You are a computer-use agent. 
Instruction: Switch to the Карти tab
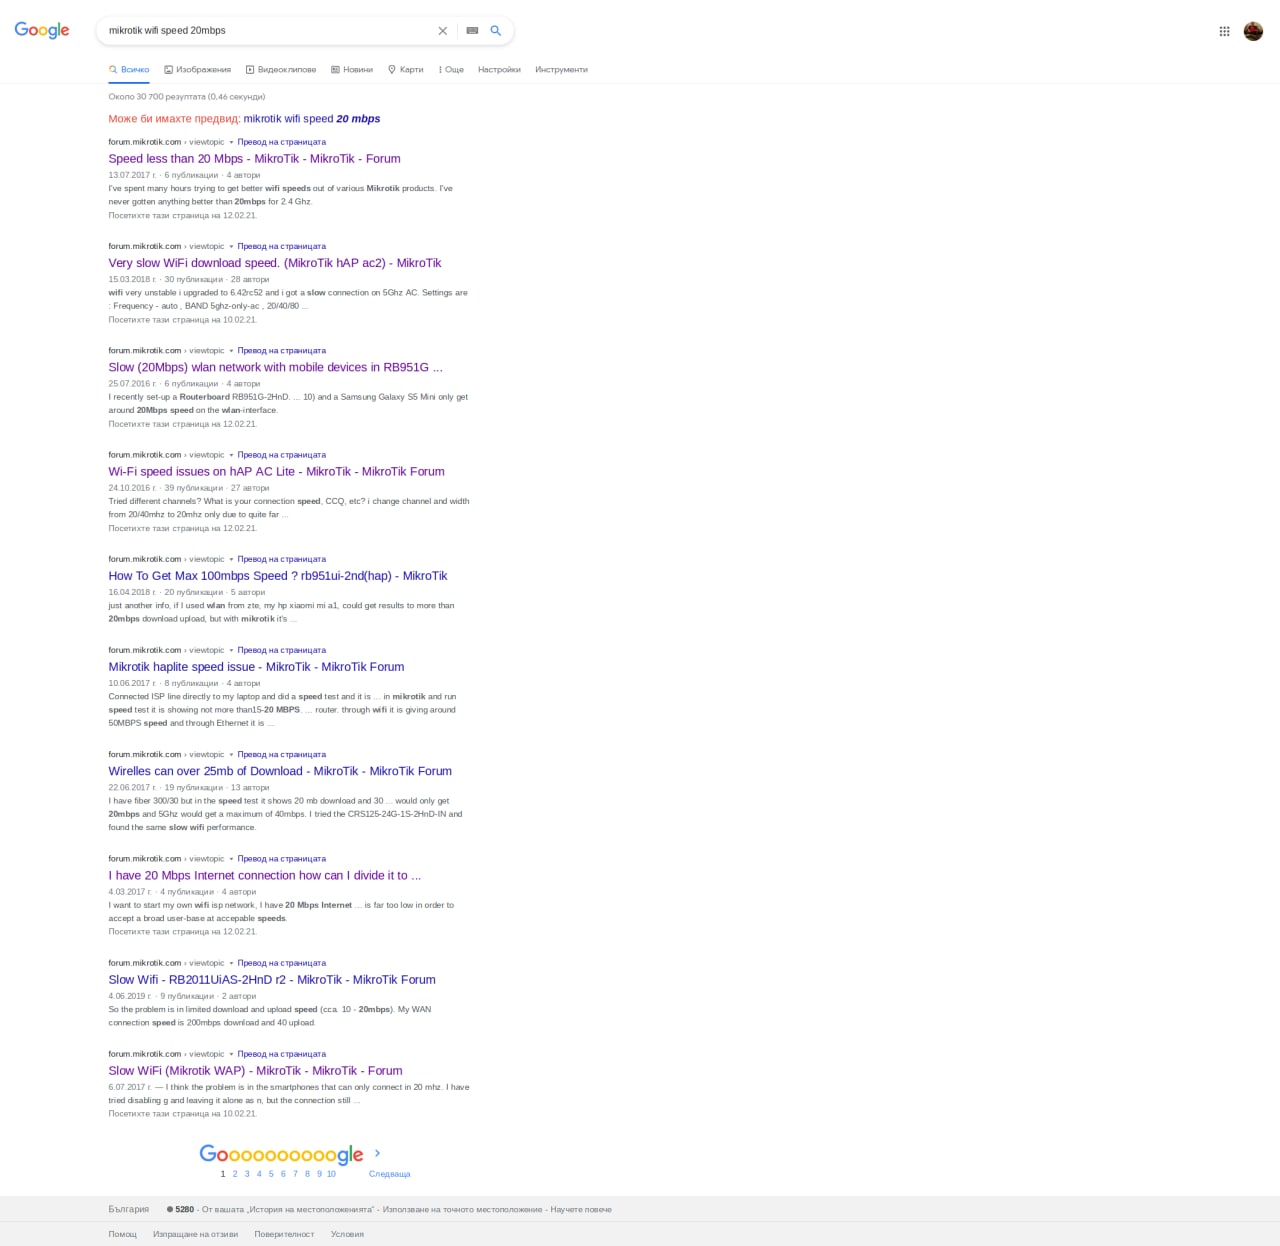point(406,70)
